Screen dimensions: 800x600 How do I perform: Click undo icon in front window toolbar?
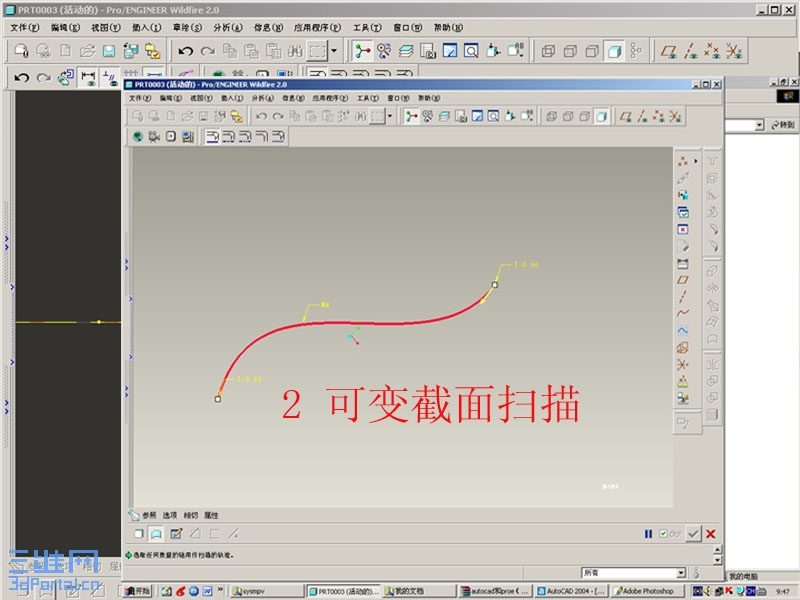coord(261,116)
